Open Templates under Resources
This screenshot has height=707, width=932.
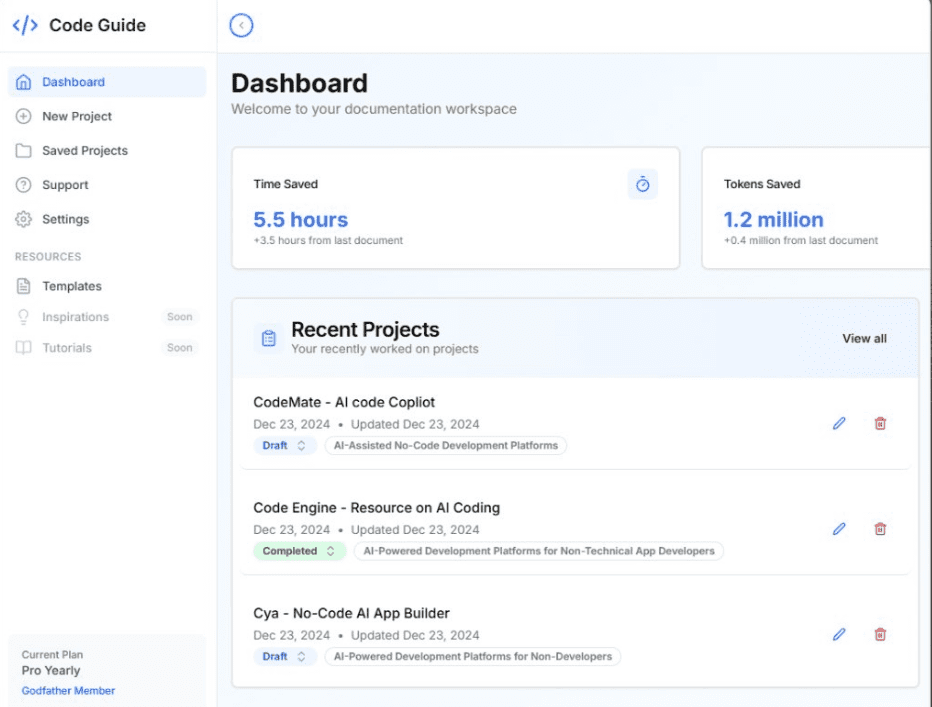pos(107,286)
